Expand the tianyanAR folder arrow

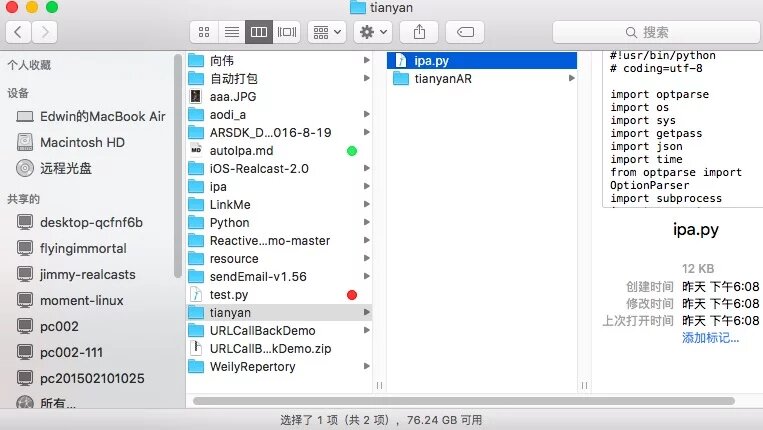click(572, 78)
